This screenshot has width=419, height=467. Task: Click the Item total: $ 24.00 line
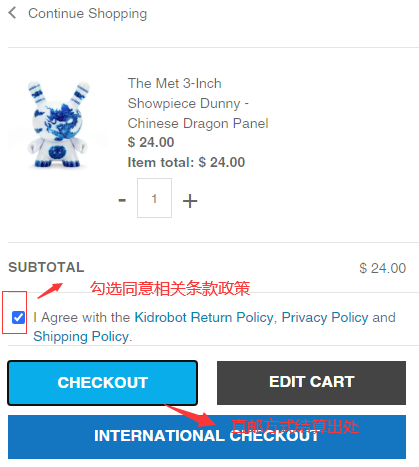coord(186,162)
